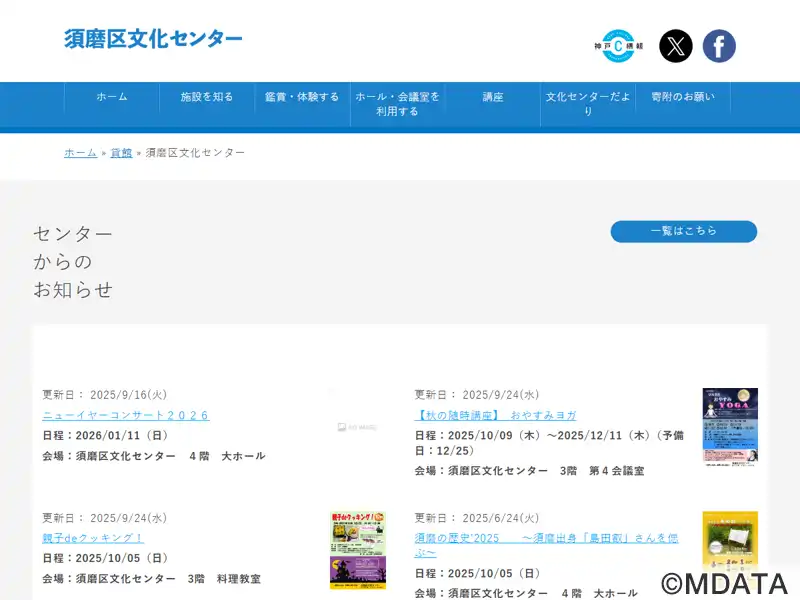
Task: Go to the 講座 menu item
Action: tap(493, 97)
